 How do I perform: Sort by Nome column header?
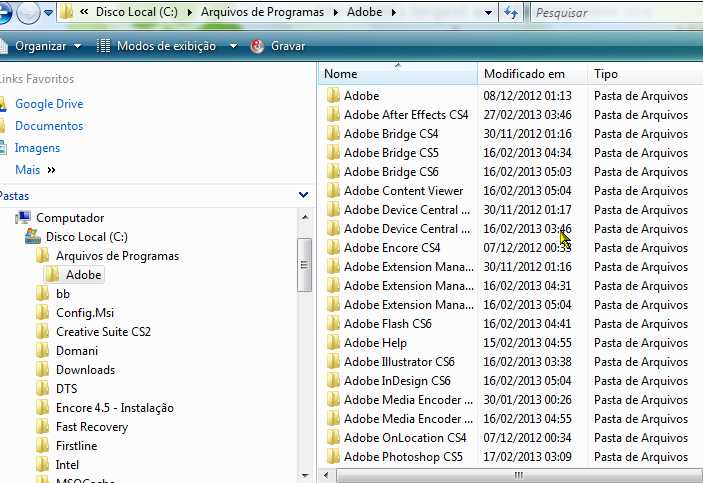pyautogui.click(x=398, y=74)
